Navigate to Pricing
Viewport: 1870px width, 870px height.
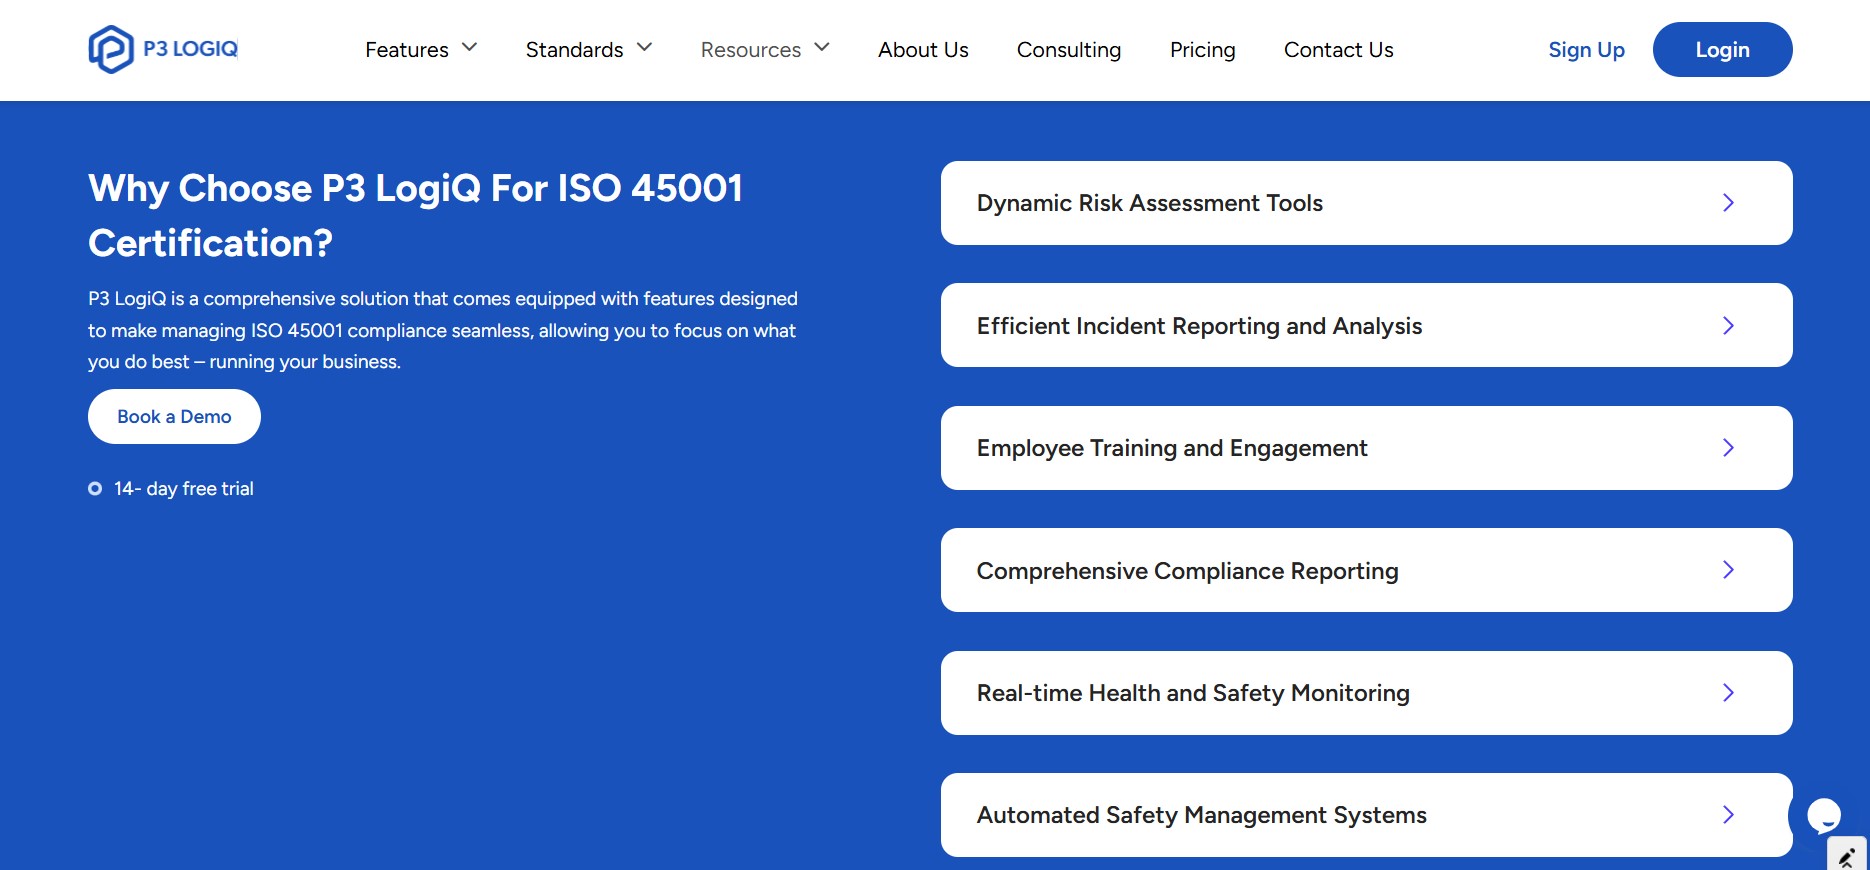coord(1203,49)
